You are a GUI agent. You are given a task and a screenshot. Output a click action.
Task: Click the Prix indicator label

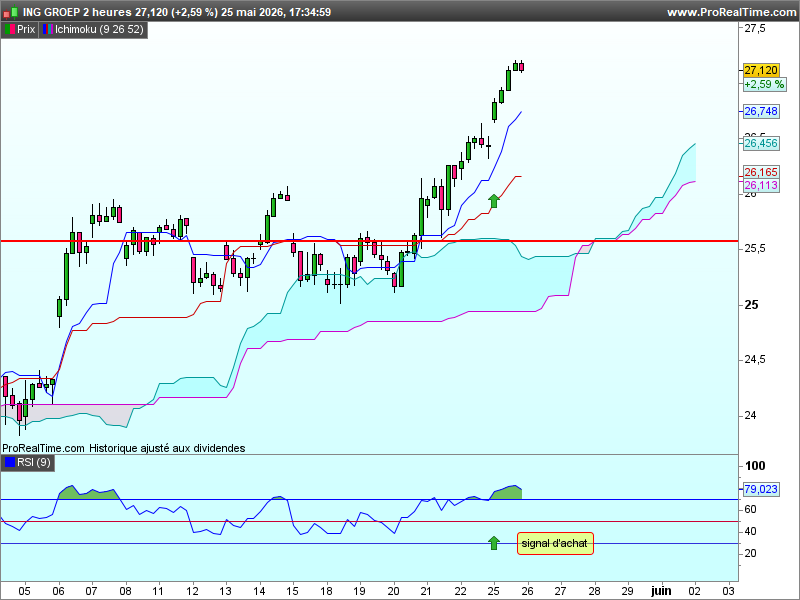[x=20, y=30]
